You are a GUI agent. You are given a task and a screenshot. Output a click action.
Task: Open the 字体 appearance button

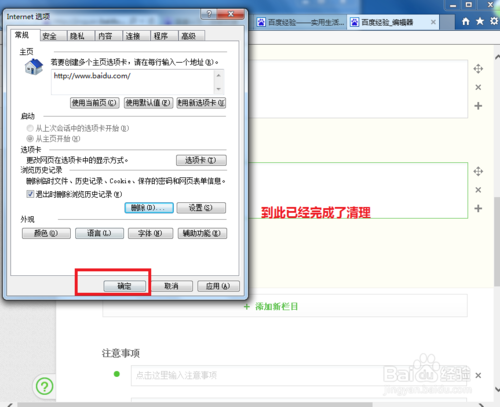150,233
